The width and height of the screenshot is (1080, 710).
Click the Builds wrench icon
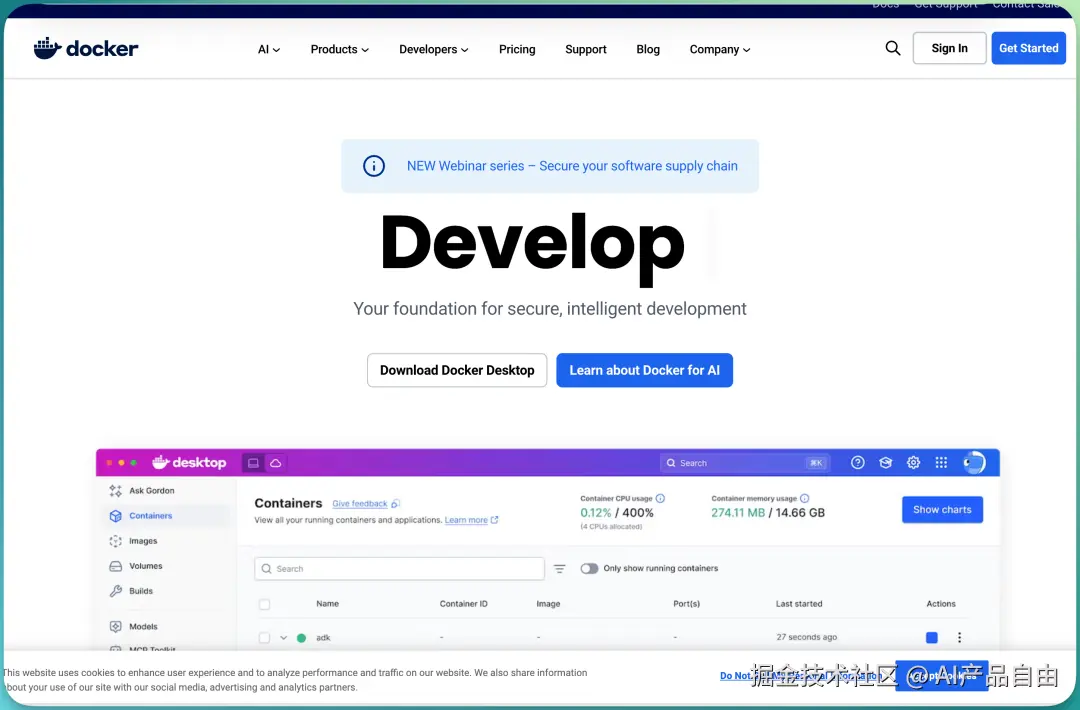[x=115, y=591]
